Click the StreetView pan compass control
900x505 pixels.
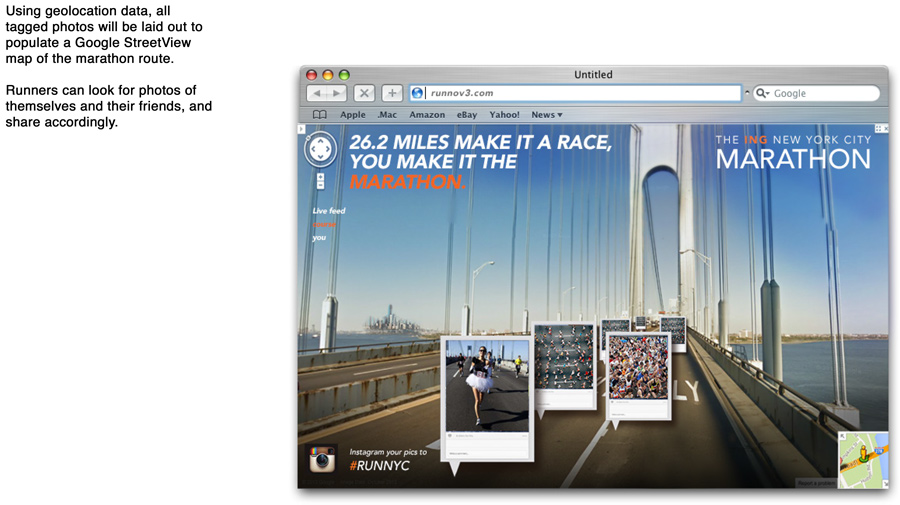coord(320,149)
